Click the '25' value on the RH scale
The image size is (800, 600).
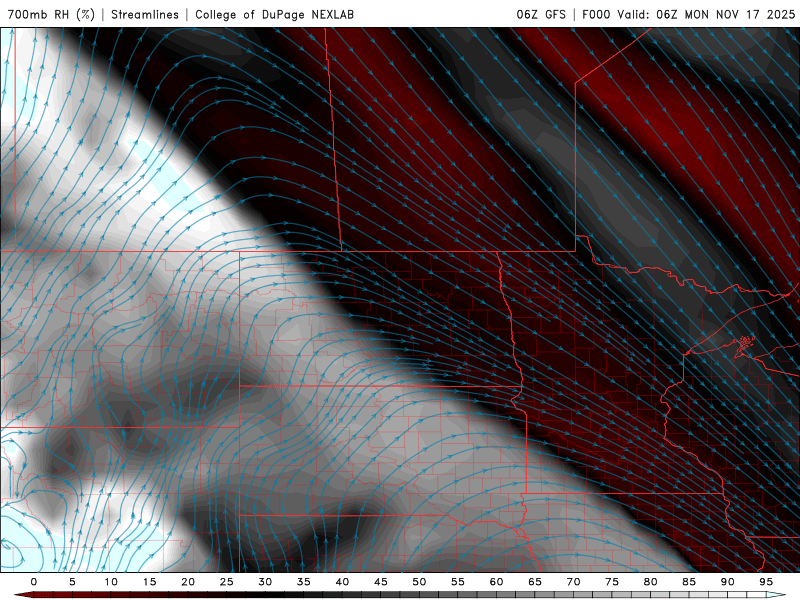(227, 582)
